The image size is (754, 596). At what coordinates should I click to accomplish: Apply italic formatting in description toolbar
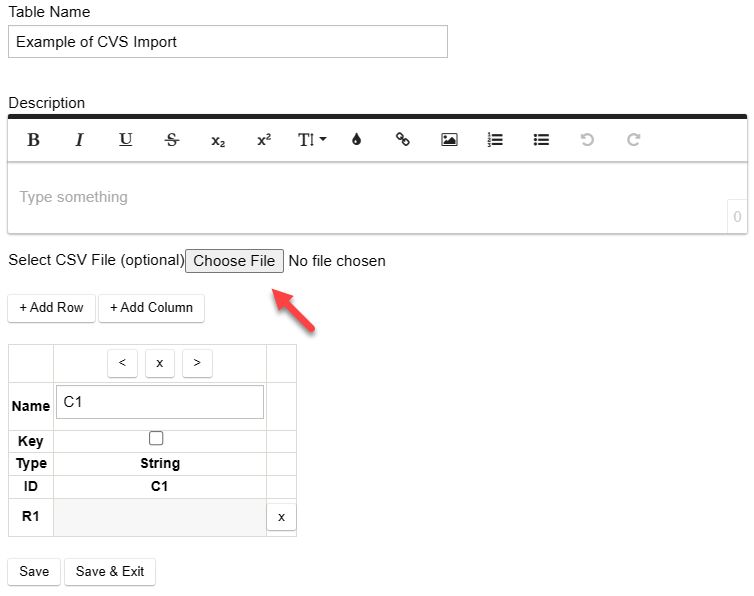pyautogui.click(x=79, y=140)
